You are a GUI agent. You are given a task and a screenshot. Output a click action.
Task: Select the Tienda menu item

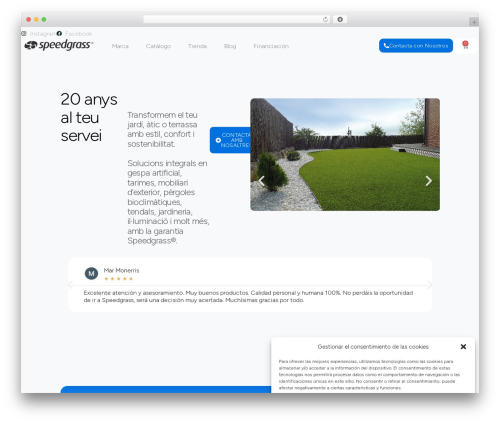click(x=197, y=46)
